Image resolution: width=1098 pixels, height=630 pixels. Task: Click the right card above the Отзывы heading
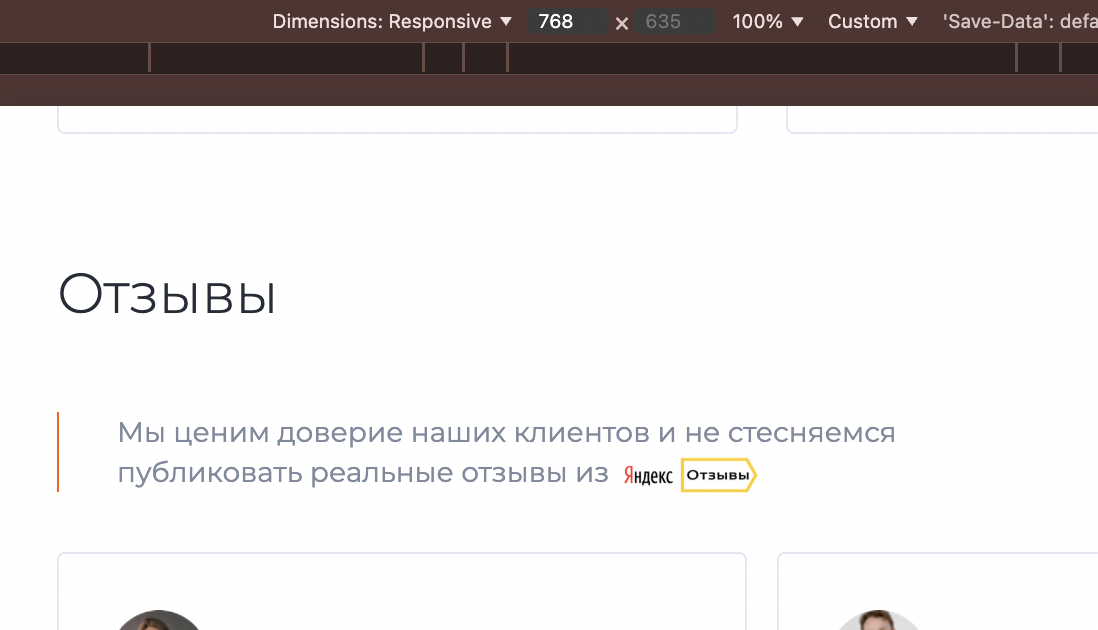coord(942,120)
